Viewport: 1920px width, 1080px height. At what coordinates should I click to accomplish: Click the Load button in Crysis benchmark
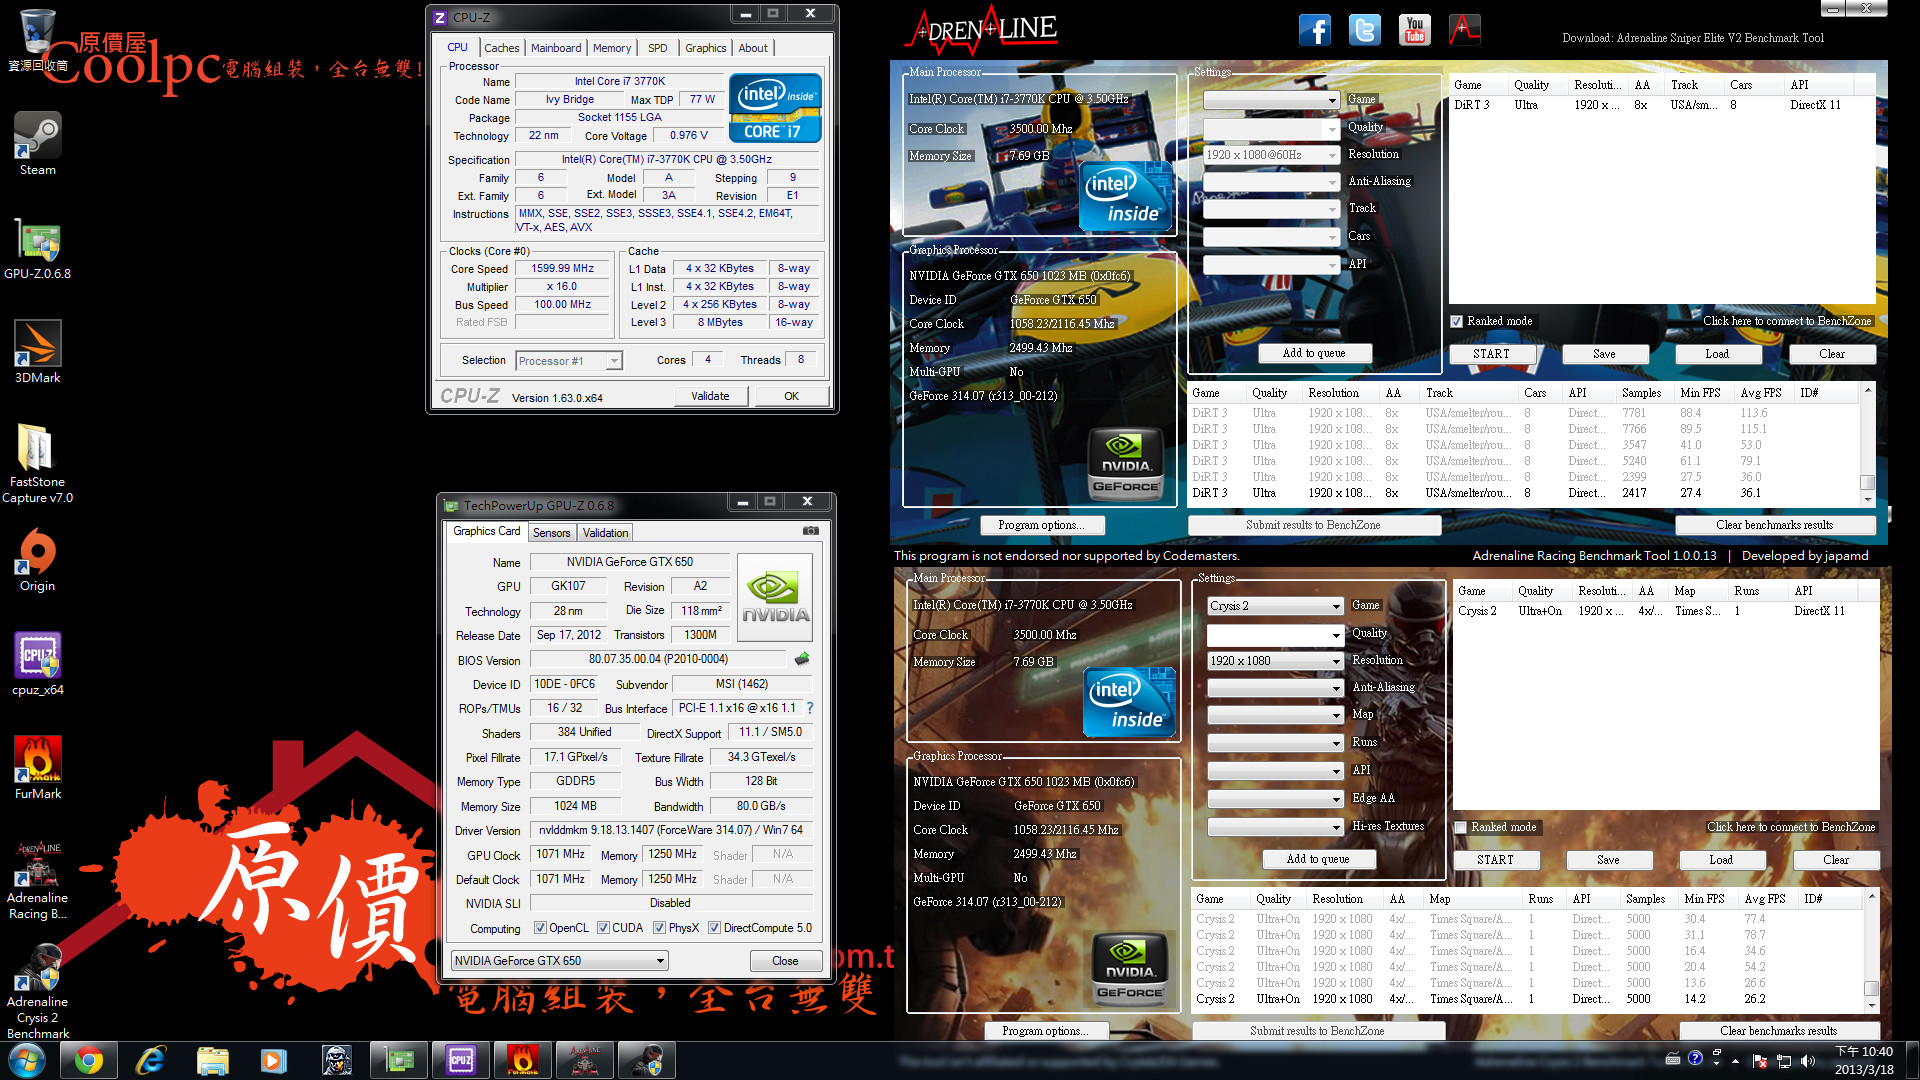[x=1721, y=860]
